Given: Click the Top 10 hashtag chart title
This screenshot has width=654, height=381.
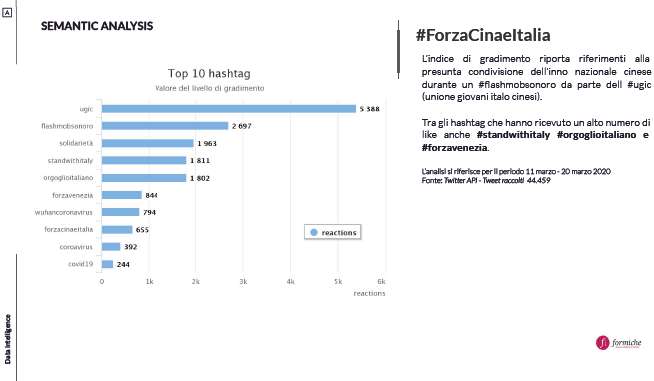Looking at the screenshot, I should pos(209,73).
